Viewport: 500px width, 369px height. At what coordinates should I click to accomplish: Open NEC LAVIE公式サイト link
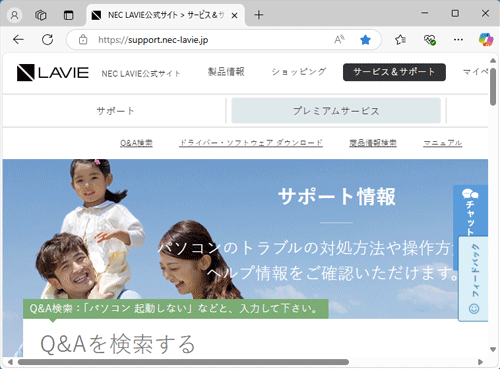click(x=141, y=73)
